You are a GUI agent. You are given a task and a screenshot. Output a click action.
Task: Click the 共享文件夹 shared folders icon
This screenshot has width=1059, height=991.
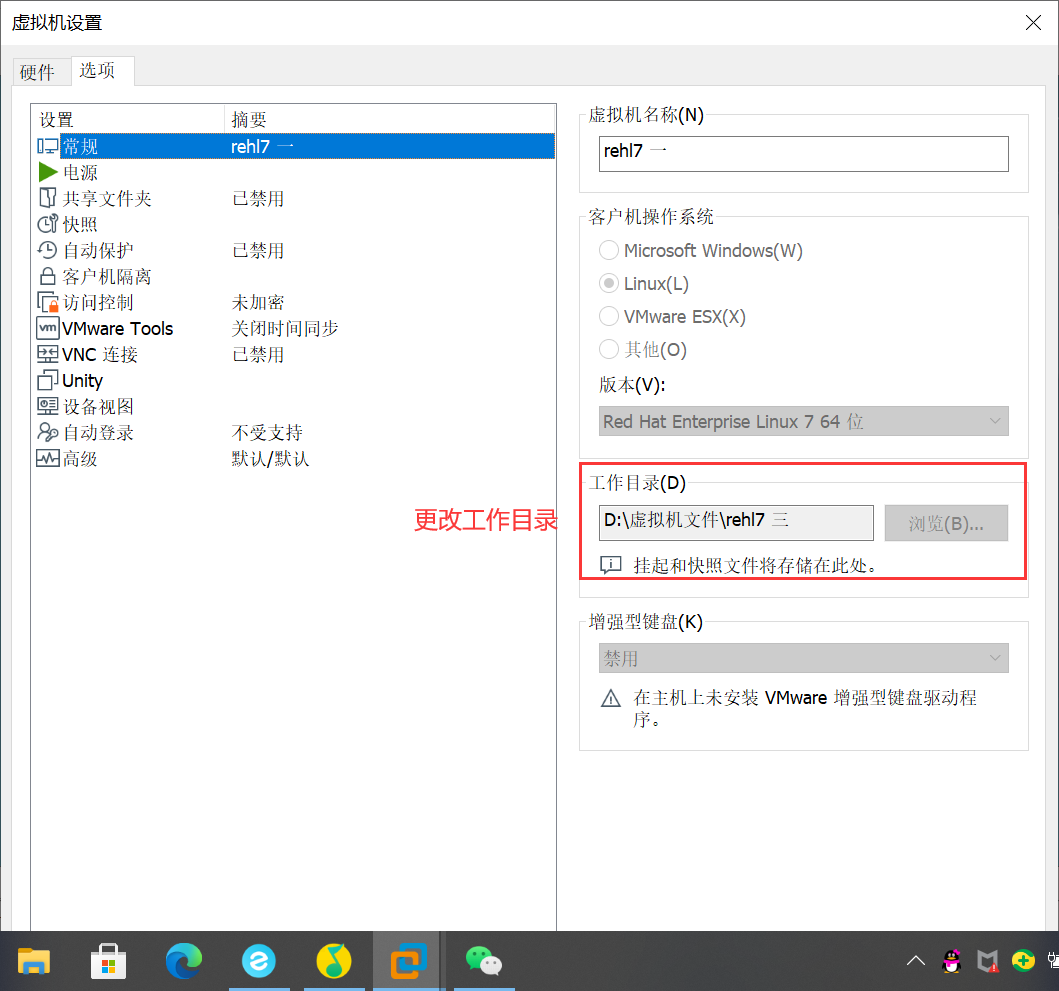click(47, 198)
